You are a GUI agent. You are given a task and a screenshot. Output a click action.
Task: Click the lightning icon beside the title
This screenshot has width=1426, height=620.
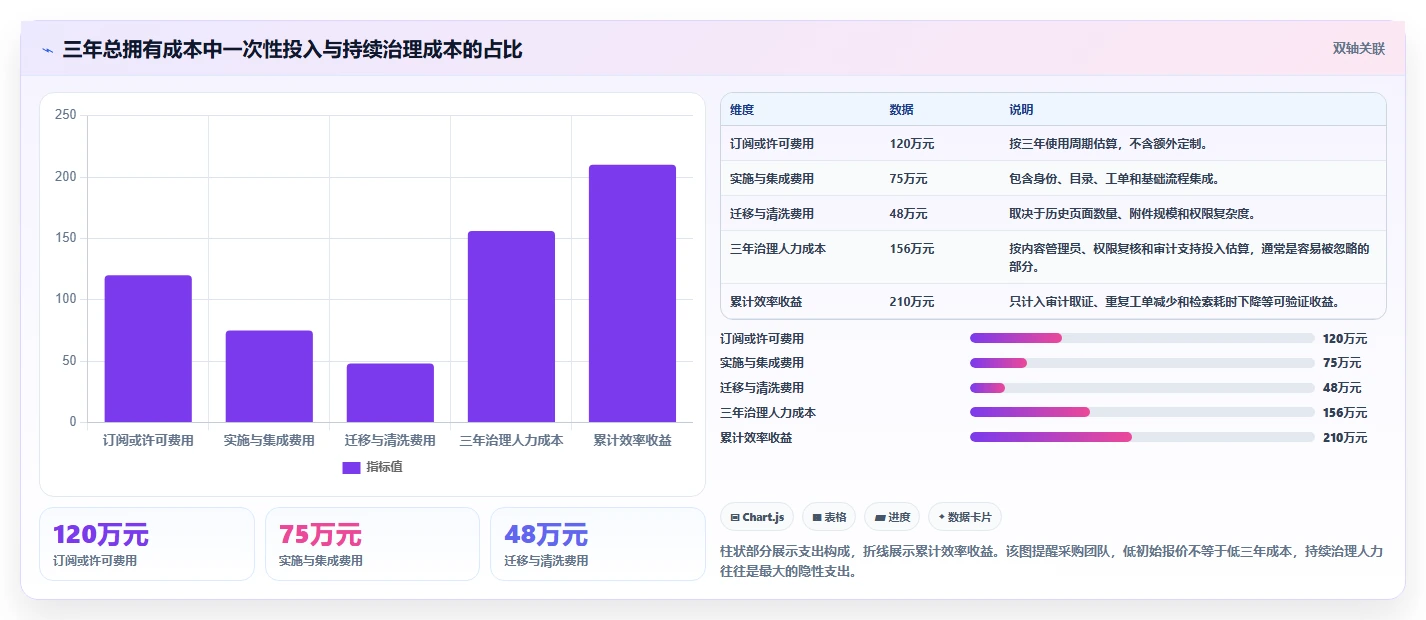[x=48, y=50]
